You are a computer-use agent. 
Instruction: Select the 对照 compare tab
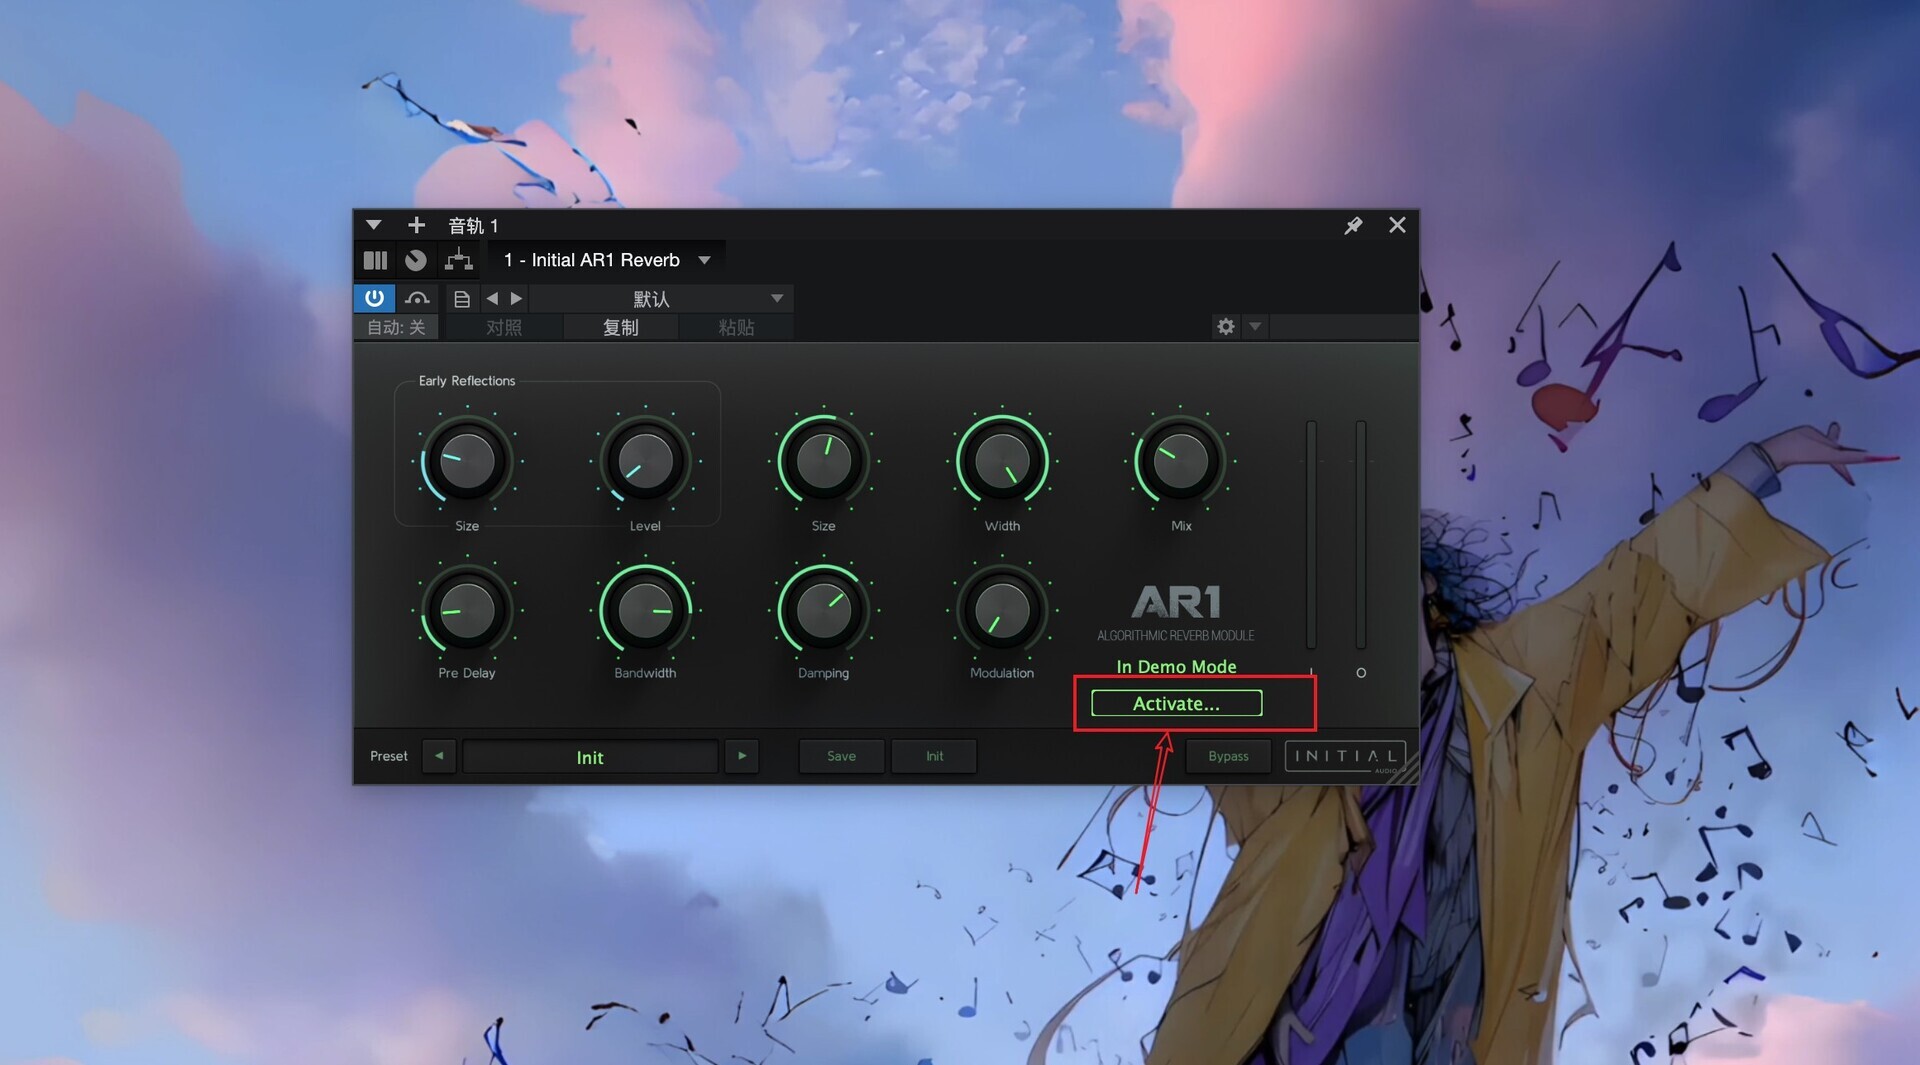click(504, 327)
